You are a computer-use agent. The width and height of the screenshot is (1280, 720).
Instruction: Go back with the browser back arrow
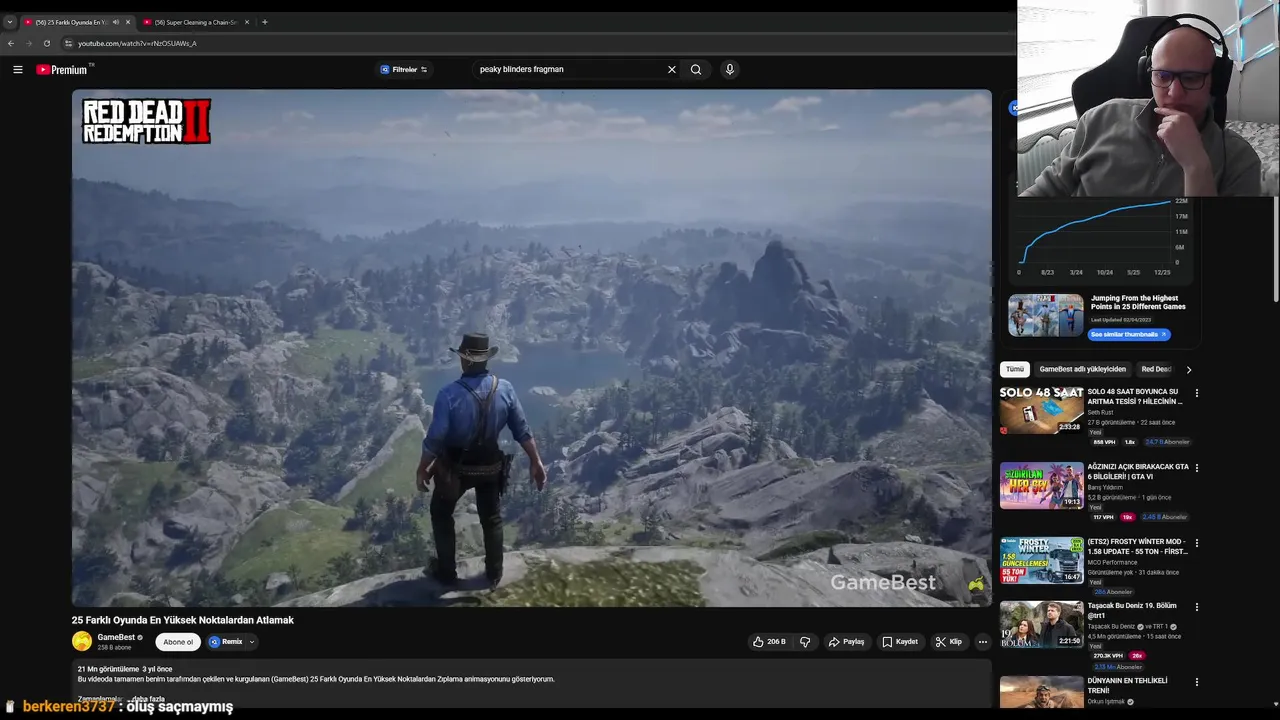coord(11,43)
